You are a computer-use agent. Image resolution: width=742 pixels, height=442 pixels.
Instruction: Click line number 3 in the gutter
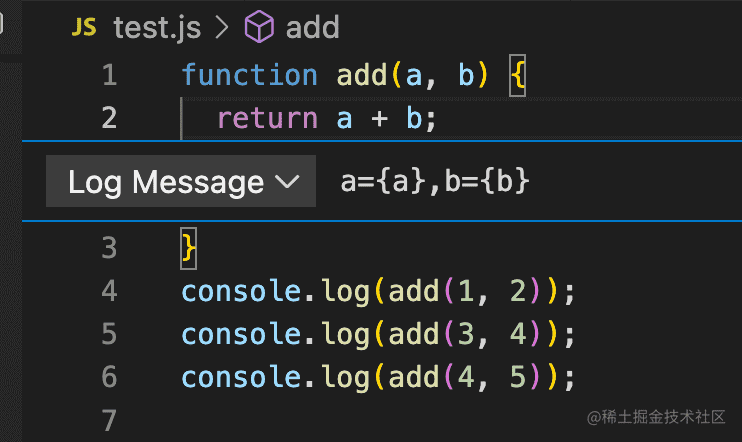[109, 247]
